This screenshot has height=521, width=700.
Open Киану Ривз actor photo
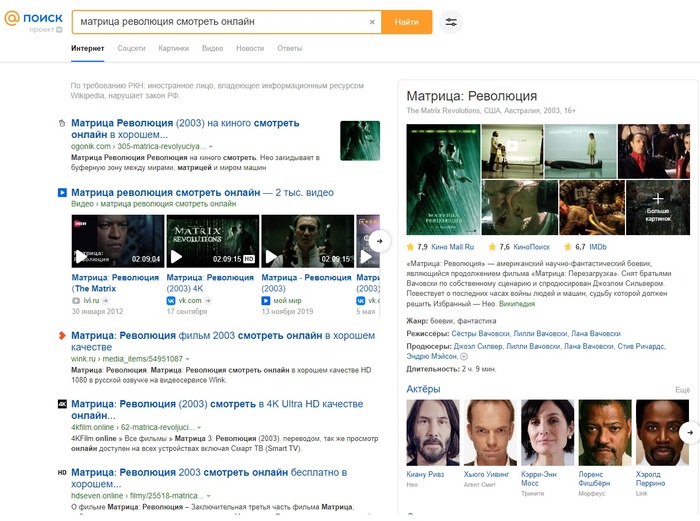[x=433, y=433]
